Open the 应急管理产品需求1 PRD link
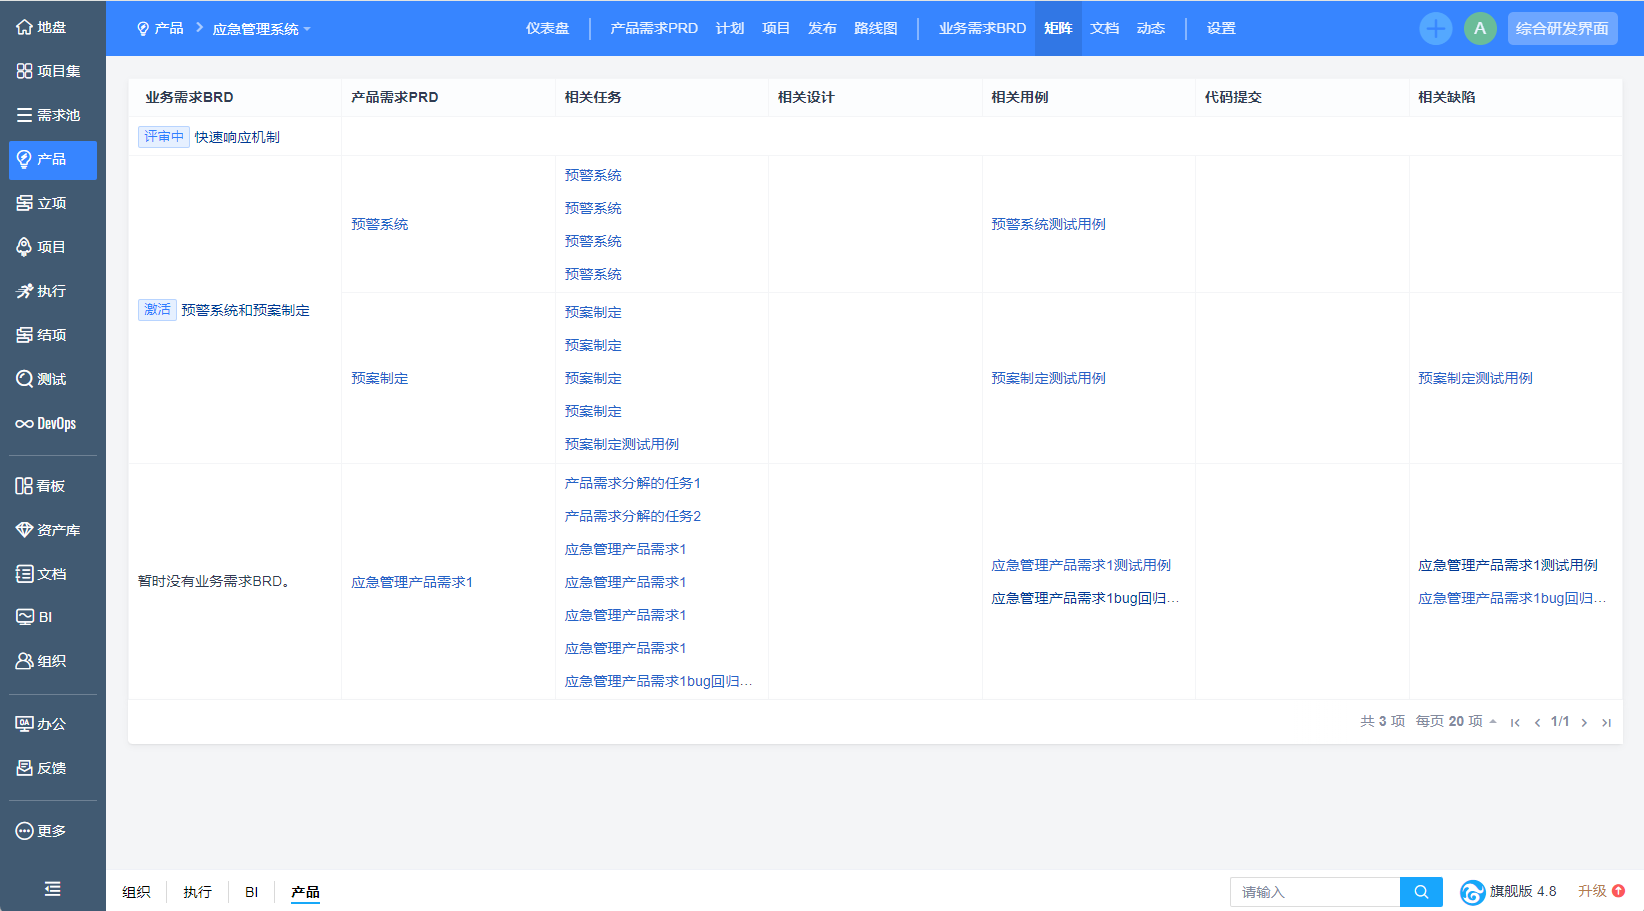 (x=412, y=582)
